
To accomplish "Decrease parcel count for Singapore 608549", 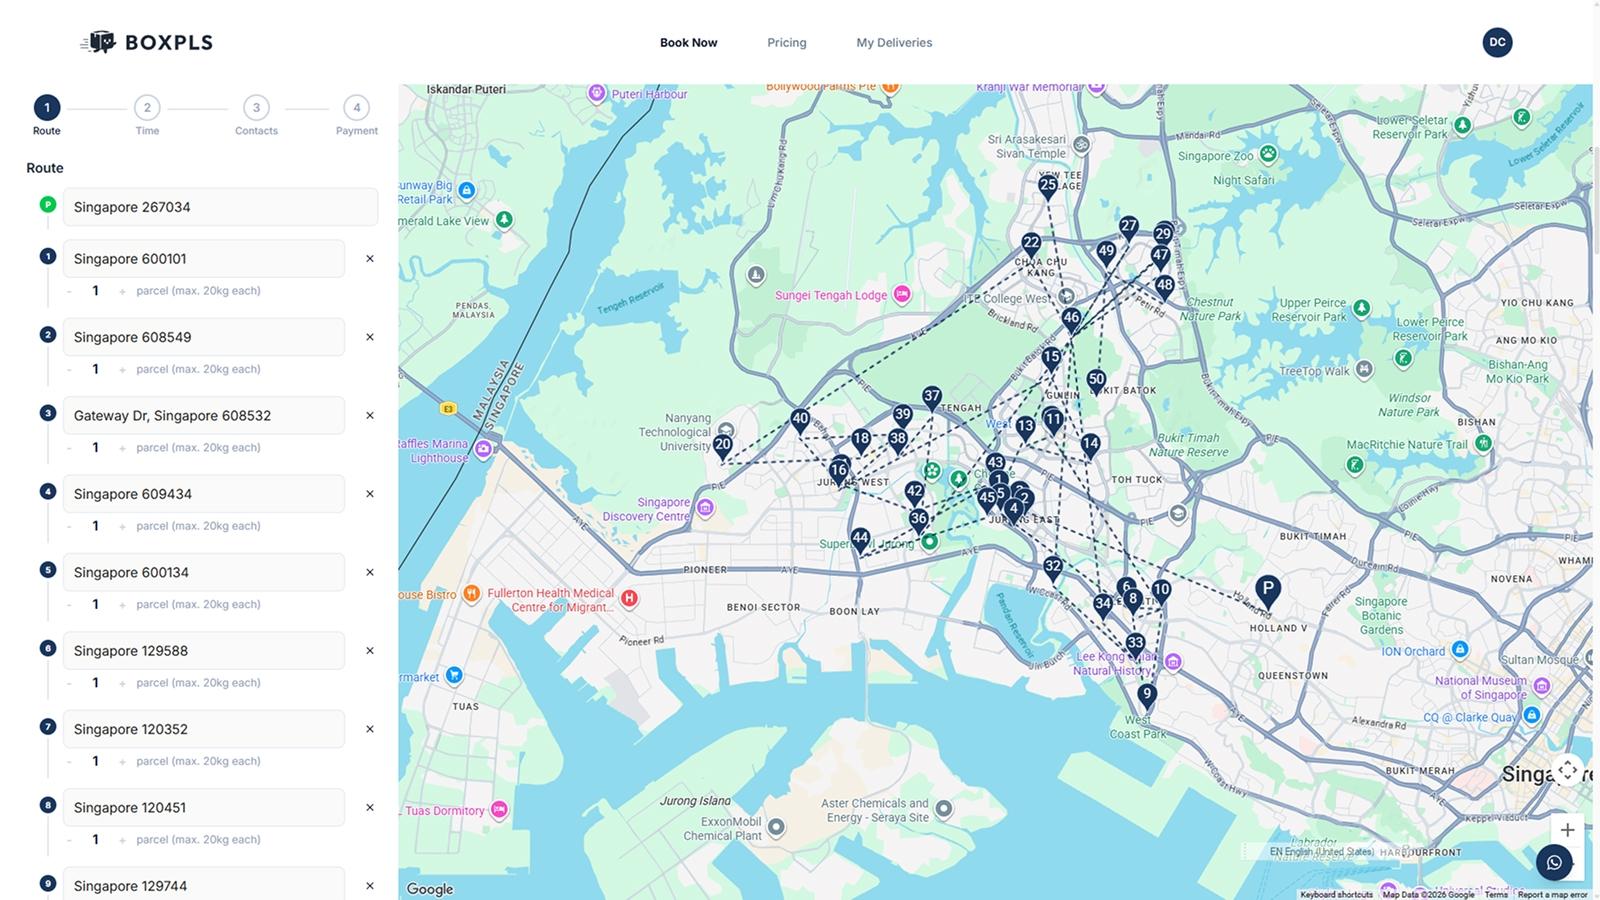I will tap(69, 370).
